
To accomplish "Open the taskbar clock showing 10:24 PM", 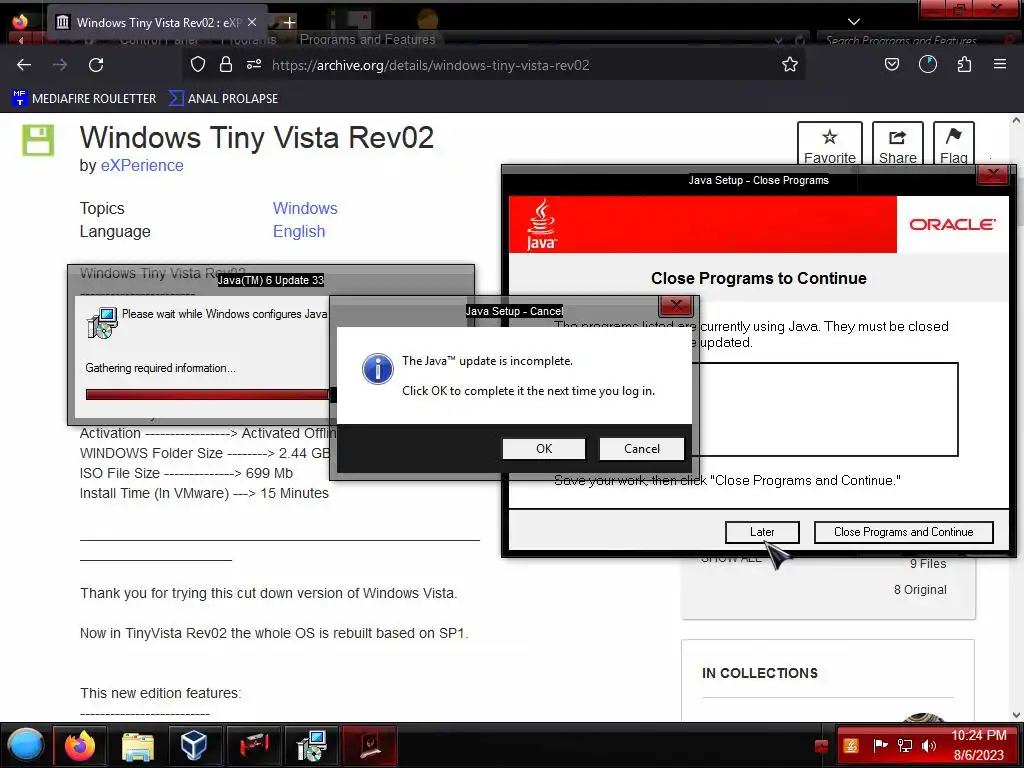I will click(978, 745).
